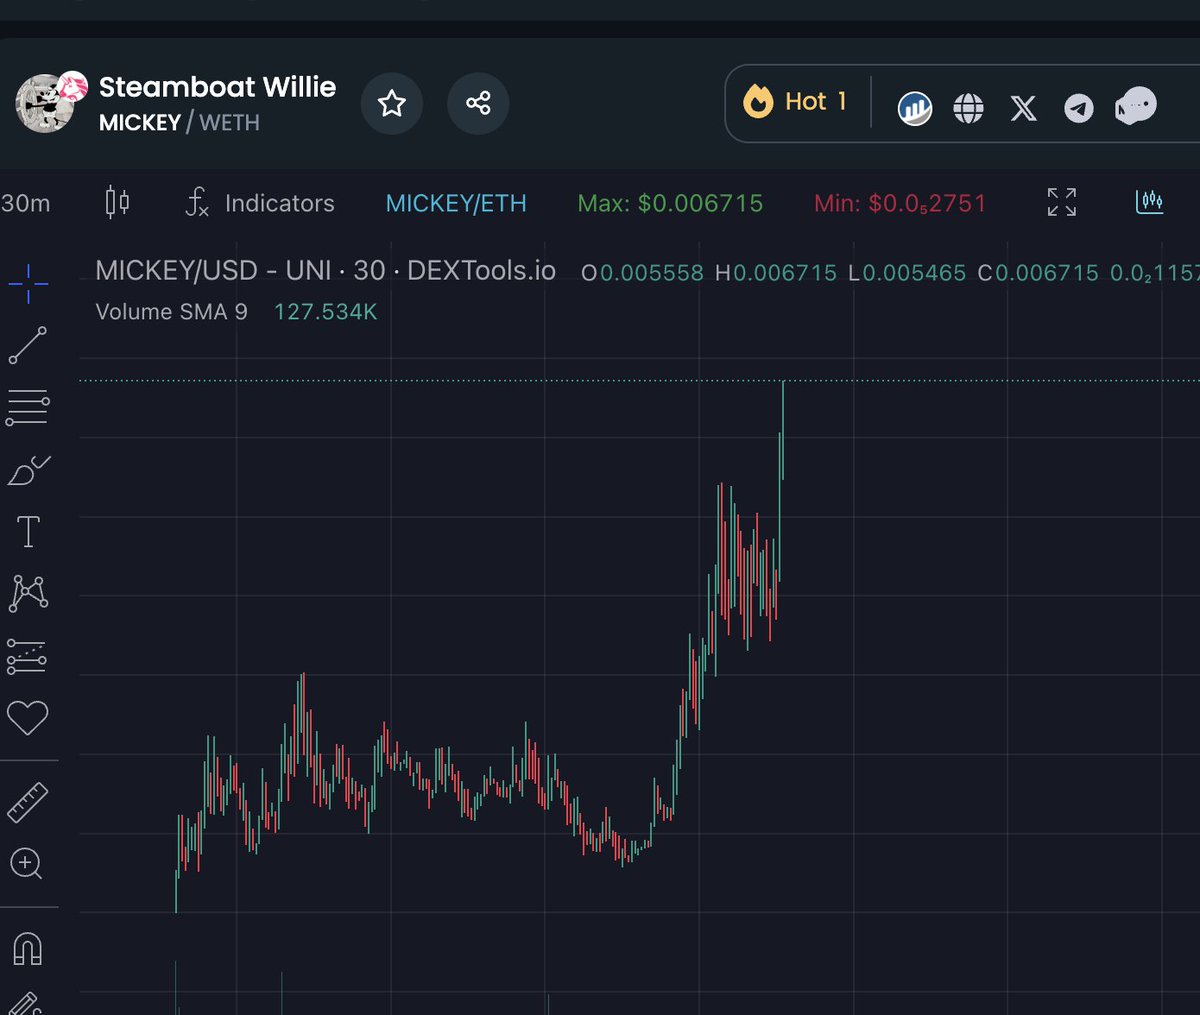Select the crosshair cursor tool

28,283
